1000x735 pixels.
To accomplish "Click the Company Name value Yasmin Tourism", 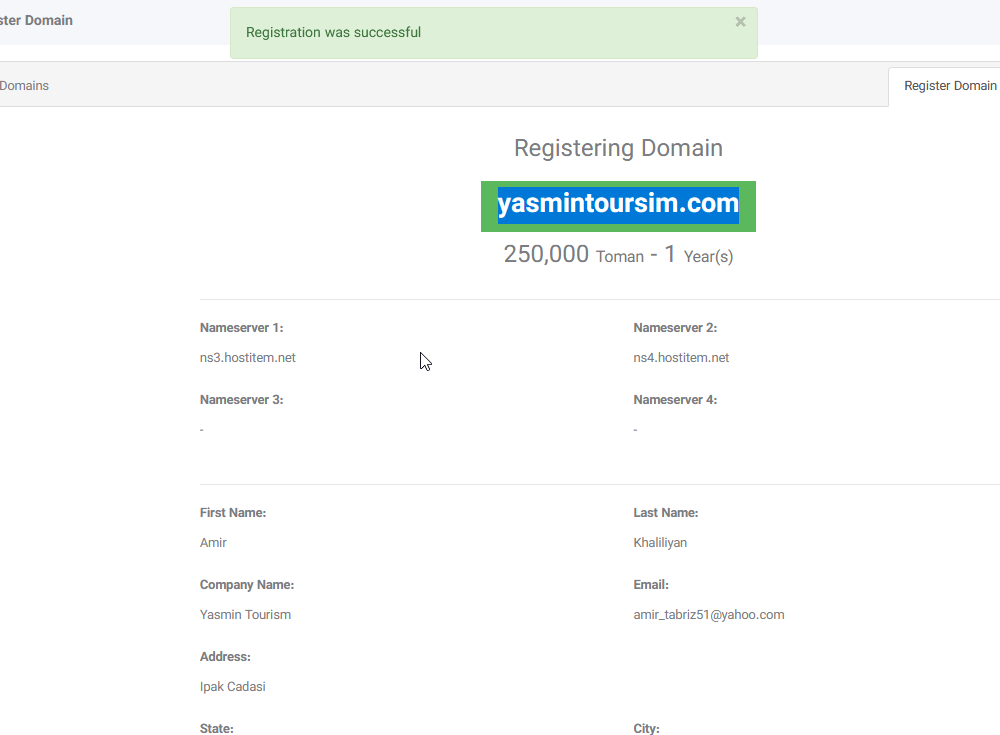I will pos(245,615).
